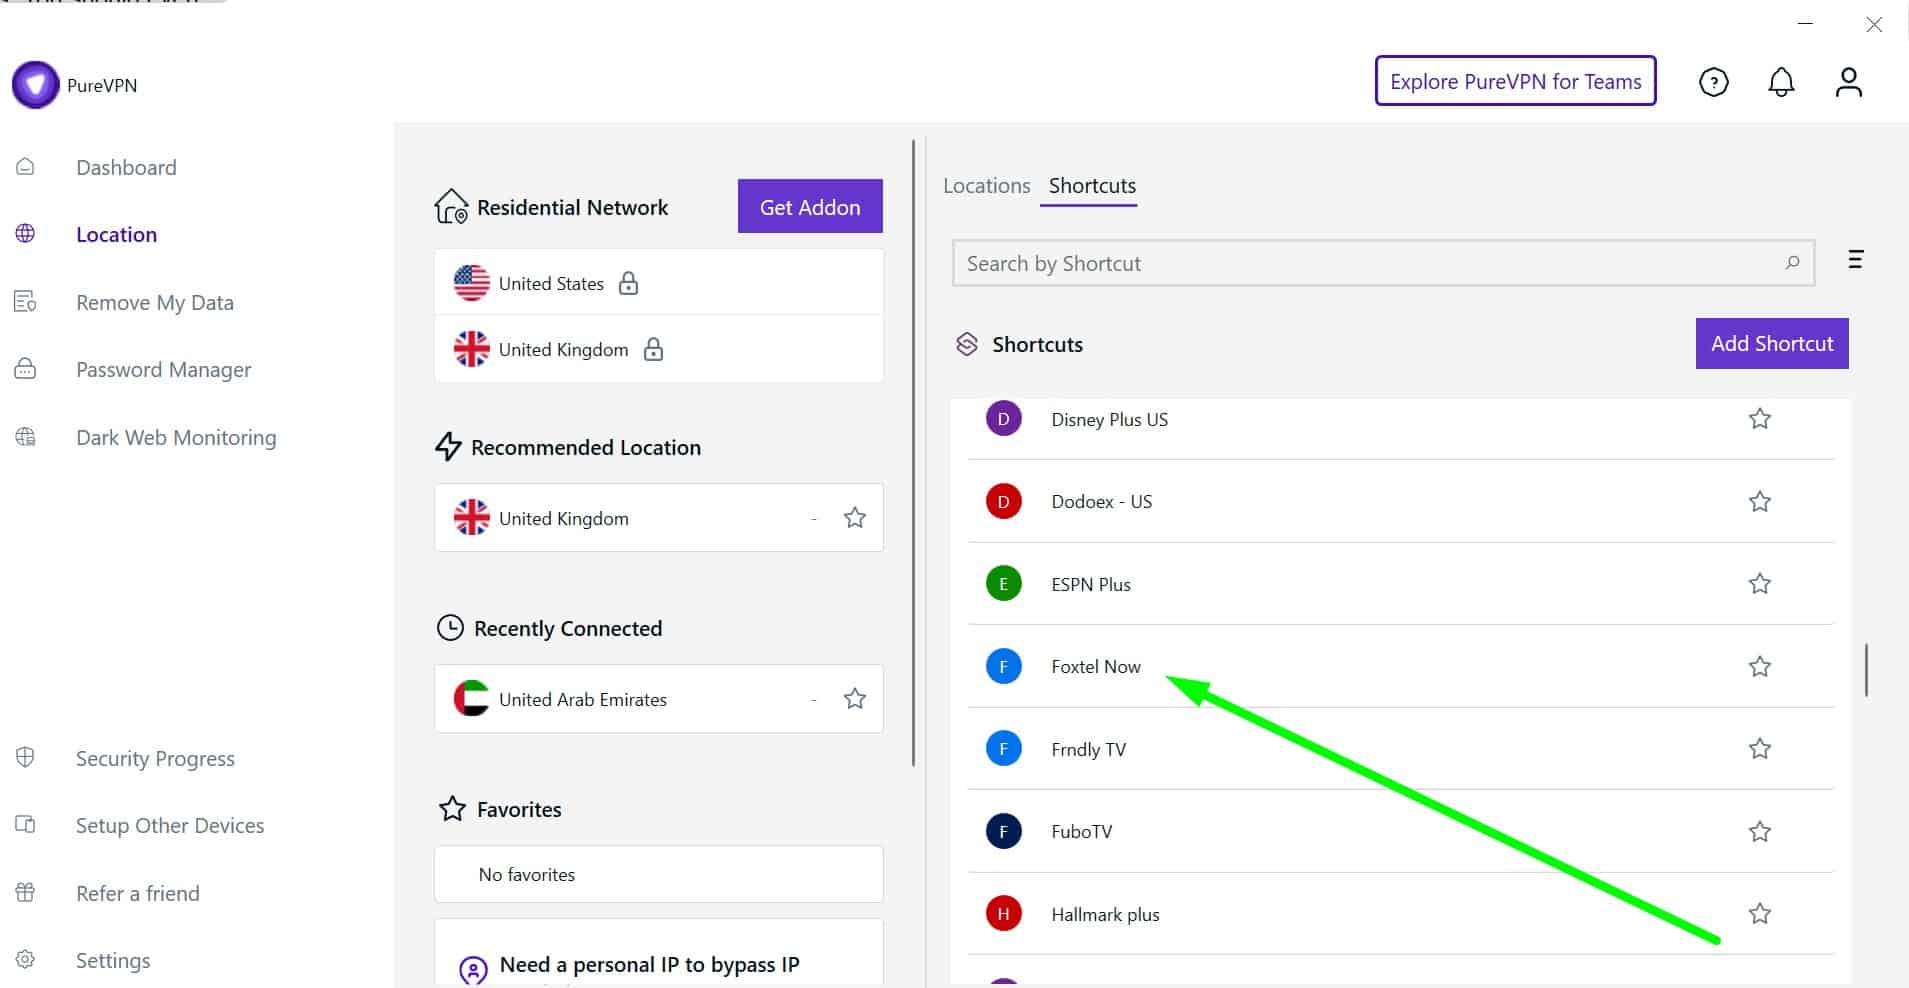Click Explore PureVPN for Teams button

1515,81
